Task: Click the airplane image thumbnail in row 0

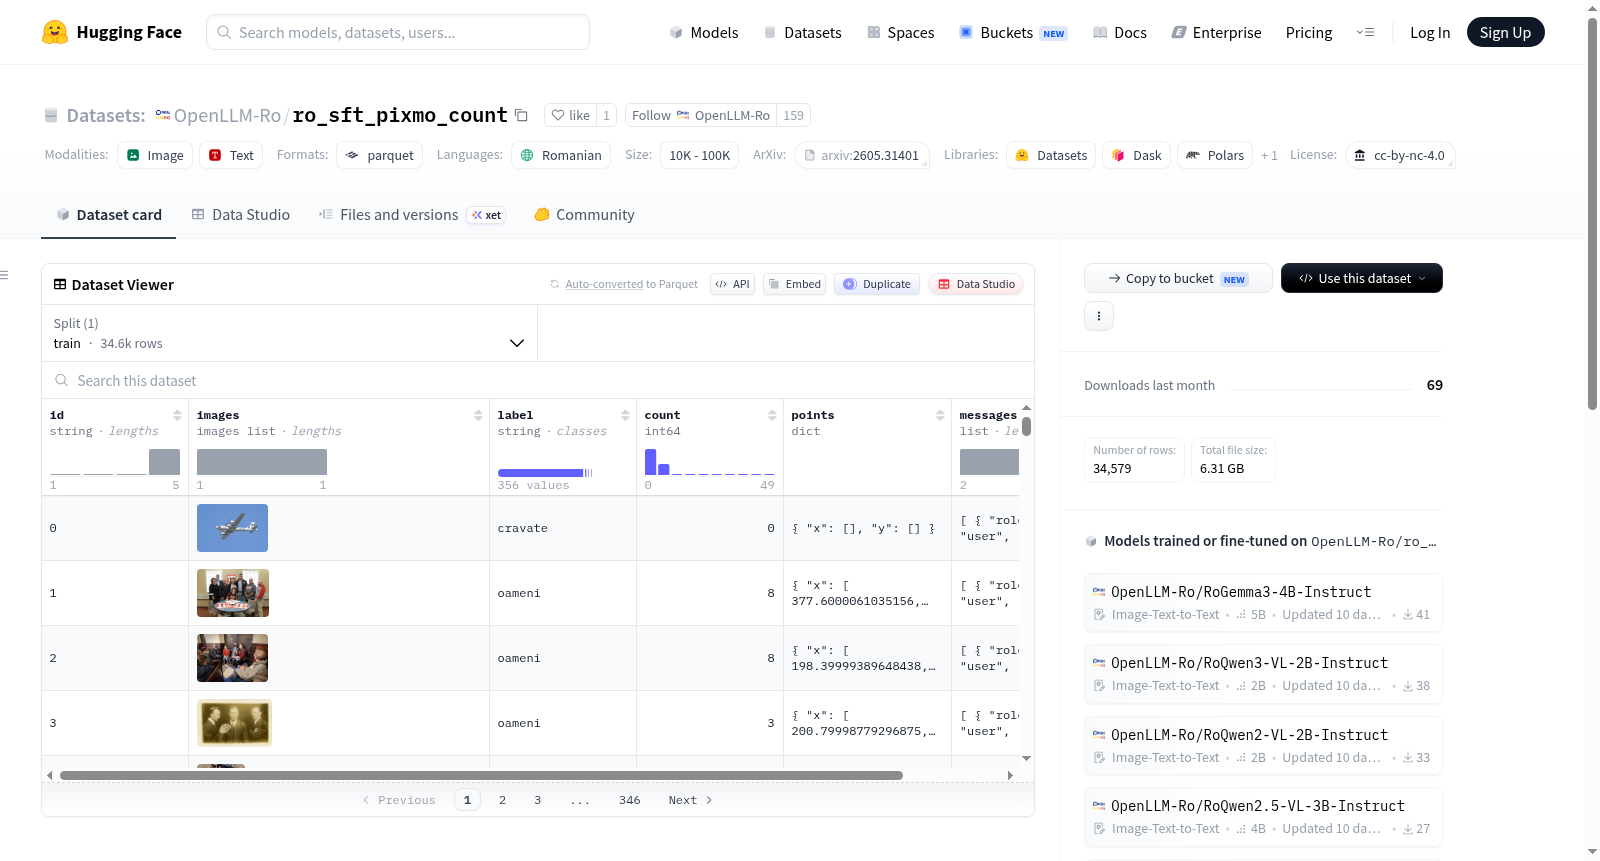Action: (232, 528)
